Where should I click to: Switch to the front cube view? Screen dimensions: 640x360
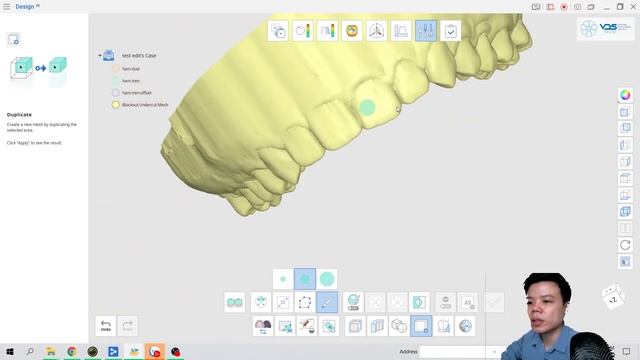tap(625, 112)
